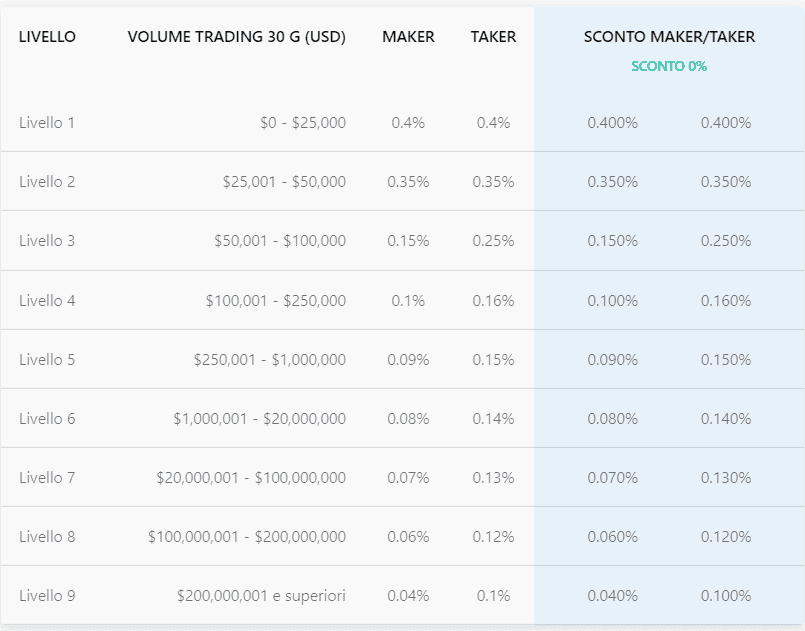Click the 0.1% MAKER fee for Livello 4
805x631 pixels.
pos(408,300)
